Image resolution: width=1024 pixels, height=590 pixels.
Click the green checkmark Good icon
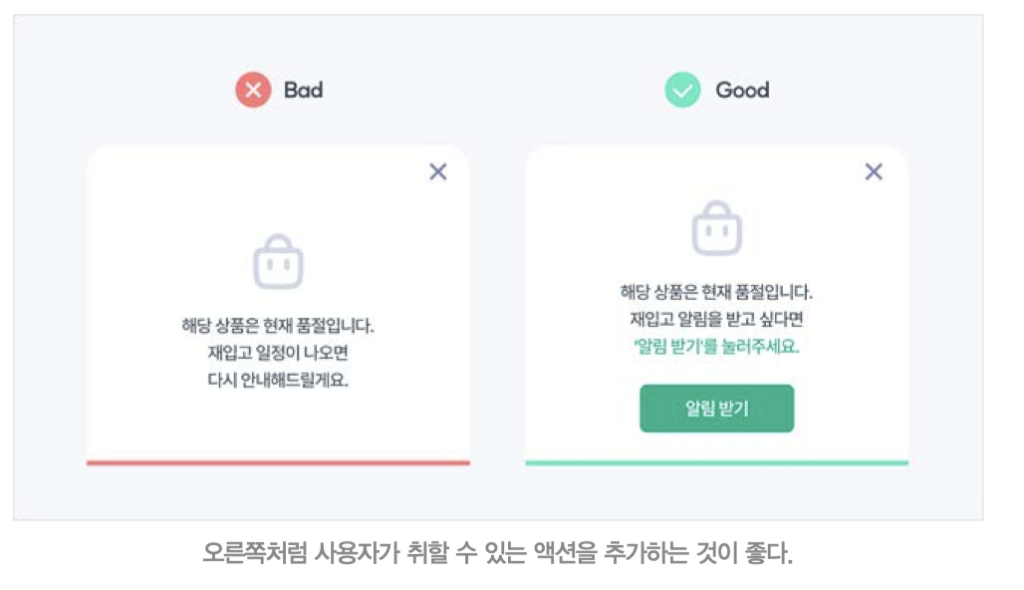[682, 90]
